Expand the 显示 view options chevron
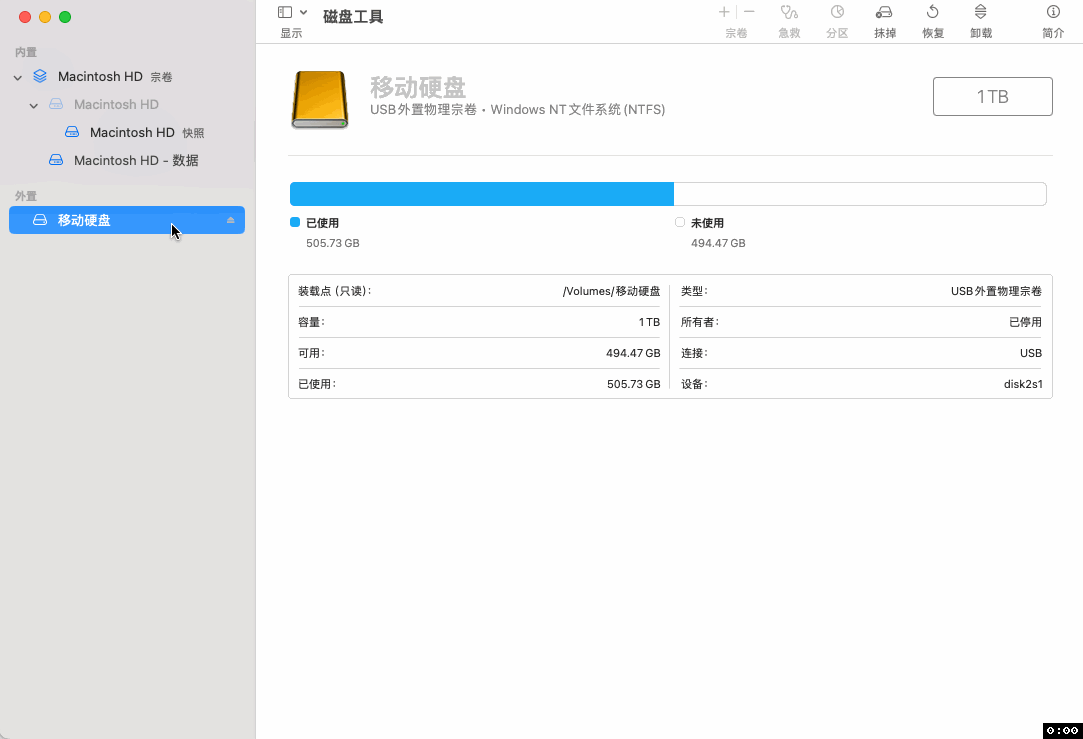 pos(303,12)
